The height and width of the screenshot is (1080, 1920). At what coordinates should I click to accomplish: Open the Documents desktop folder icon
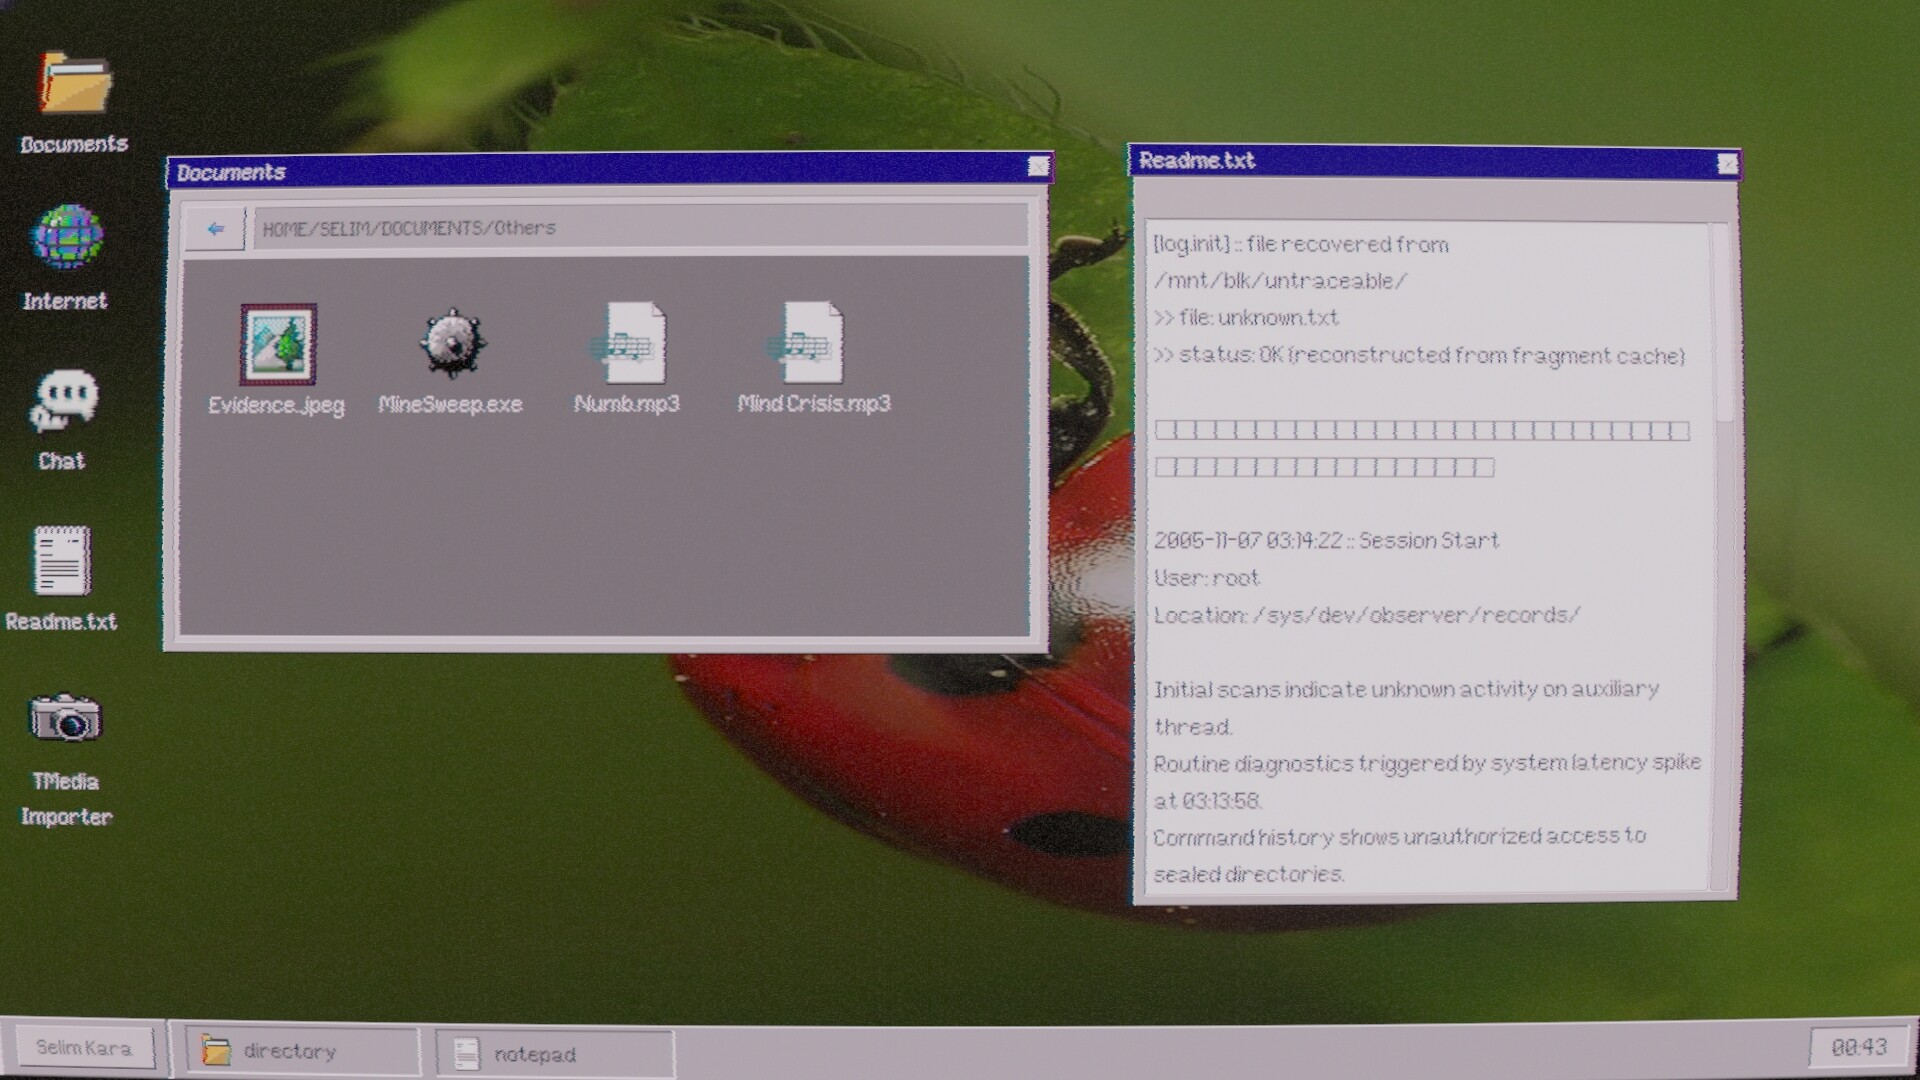pyautogui.click(x=75, y=84)
